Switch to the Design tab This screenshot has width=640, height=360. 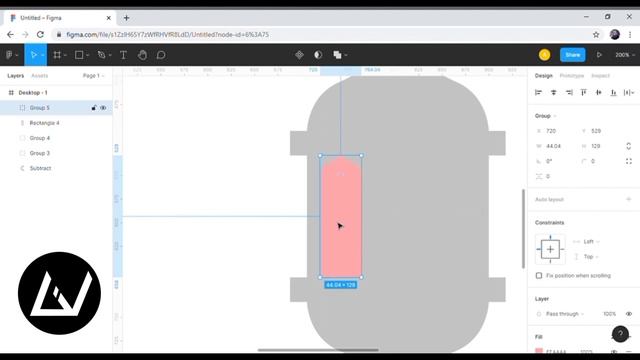pyautogui.click(x=544, y=76)
